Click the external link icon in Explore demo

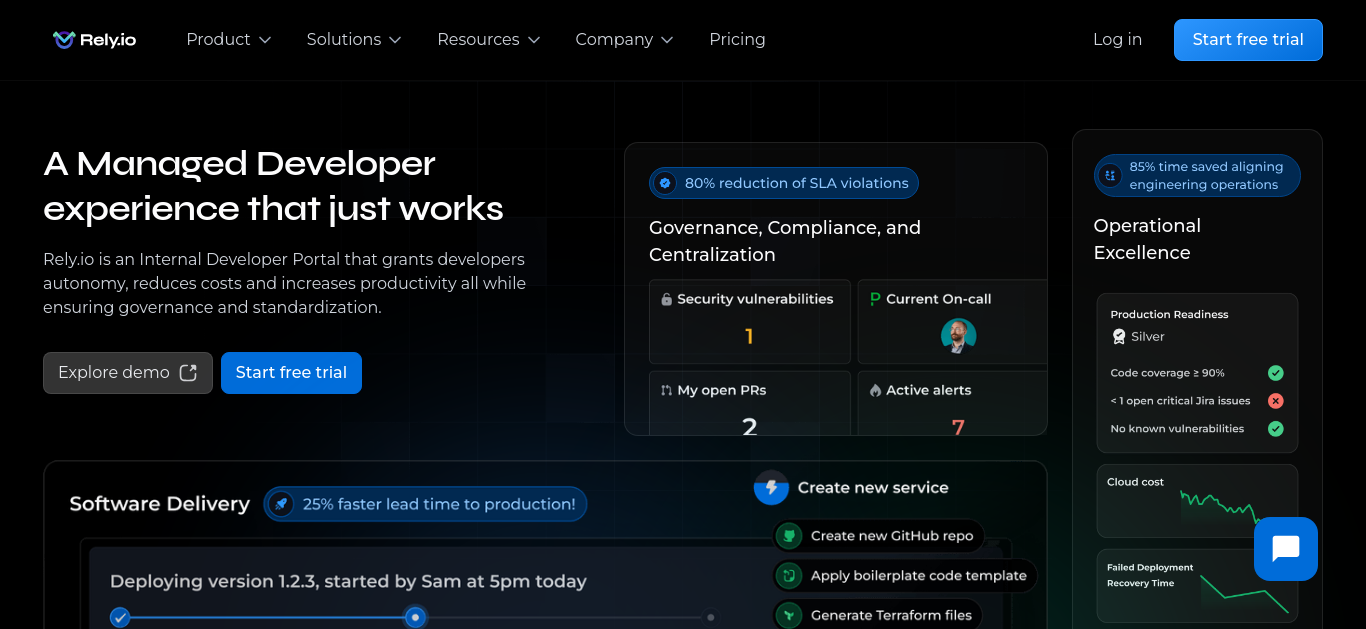click(188, 373)
